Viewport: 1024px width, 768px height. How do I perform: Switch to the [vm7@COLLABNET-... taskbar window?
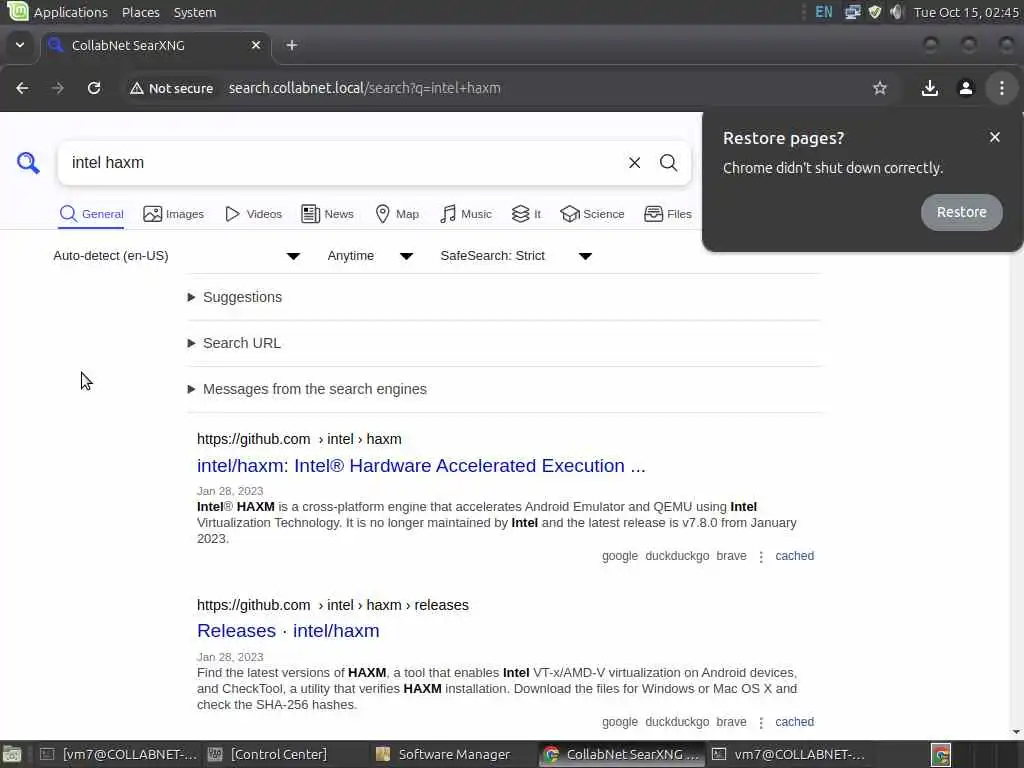119,755
